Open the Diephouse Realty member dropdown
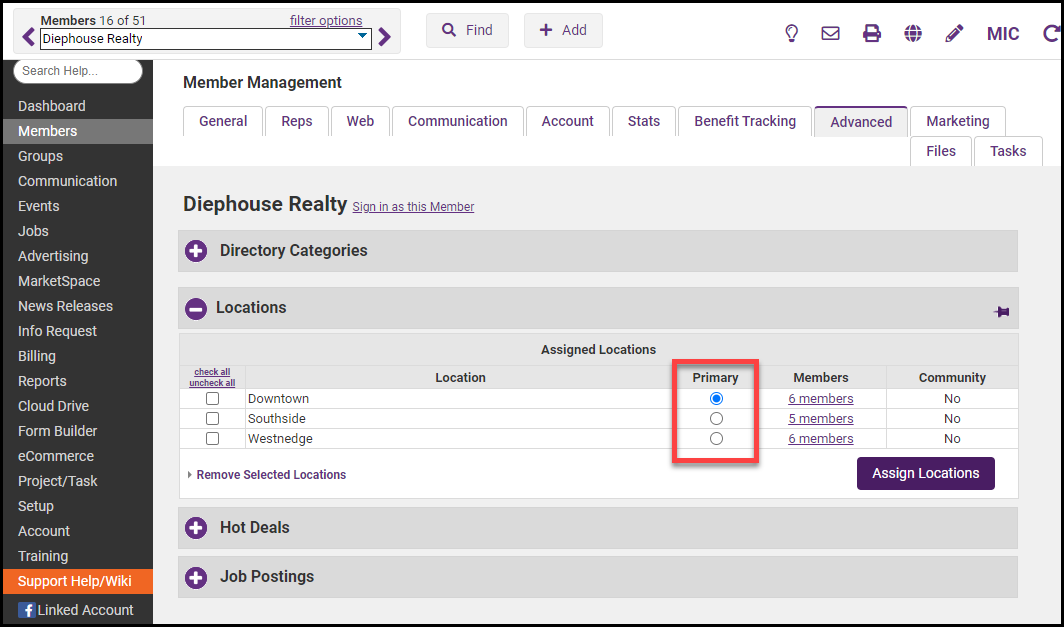 [205, 39]
